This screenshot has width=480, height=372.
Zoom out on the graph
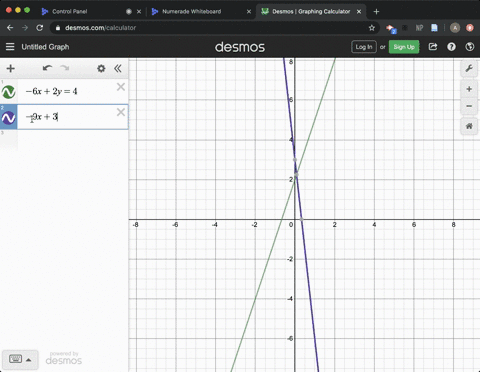point(469,106)
